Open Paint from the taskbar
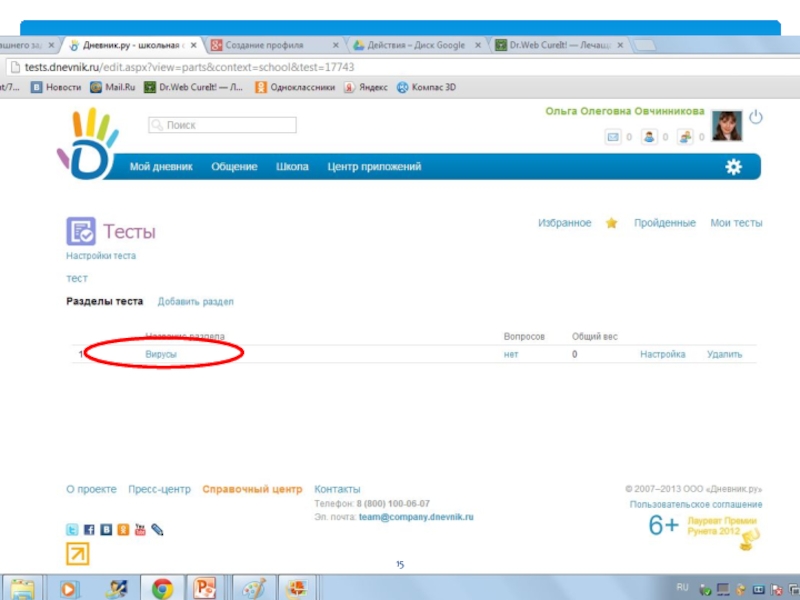Image resolution: width=800 pixels, height=600 pixels. 254,589
